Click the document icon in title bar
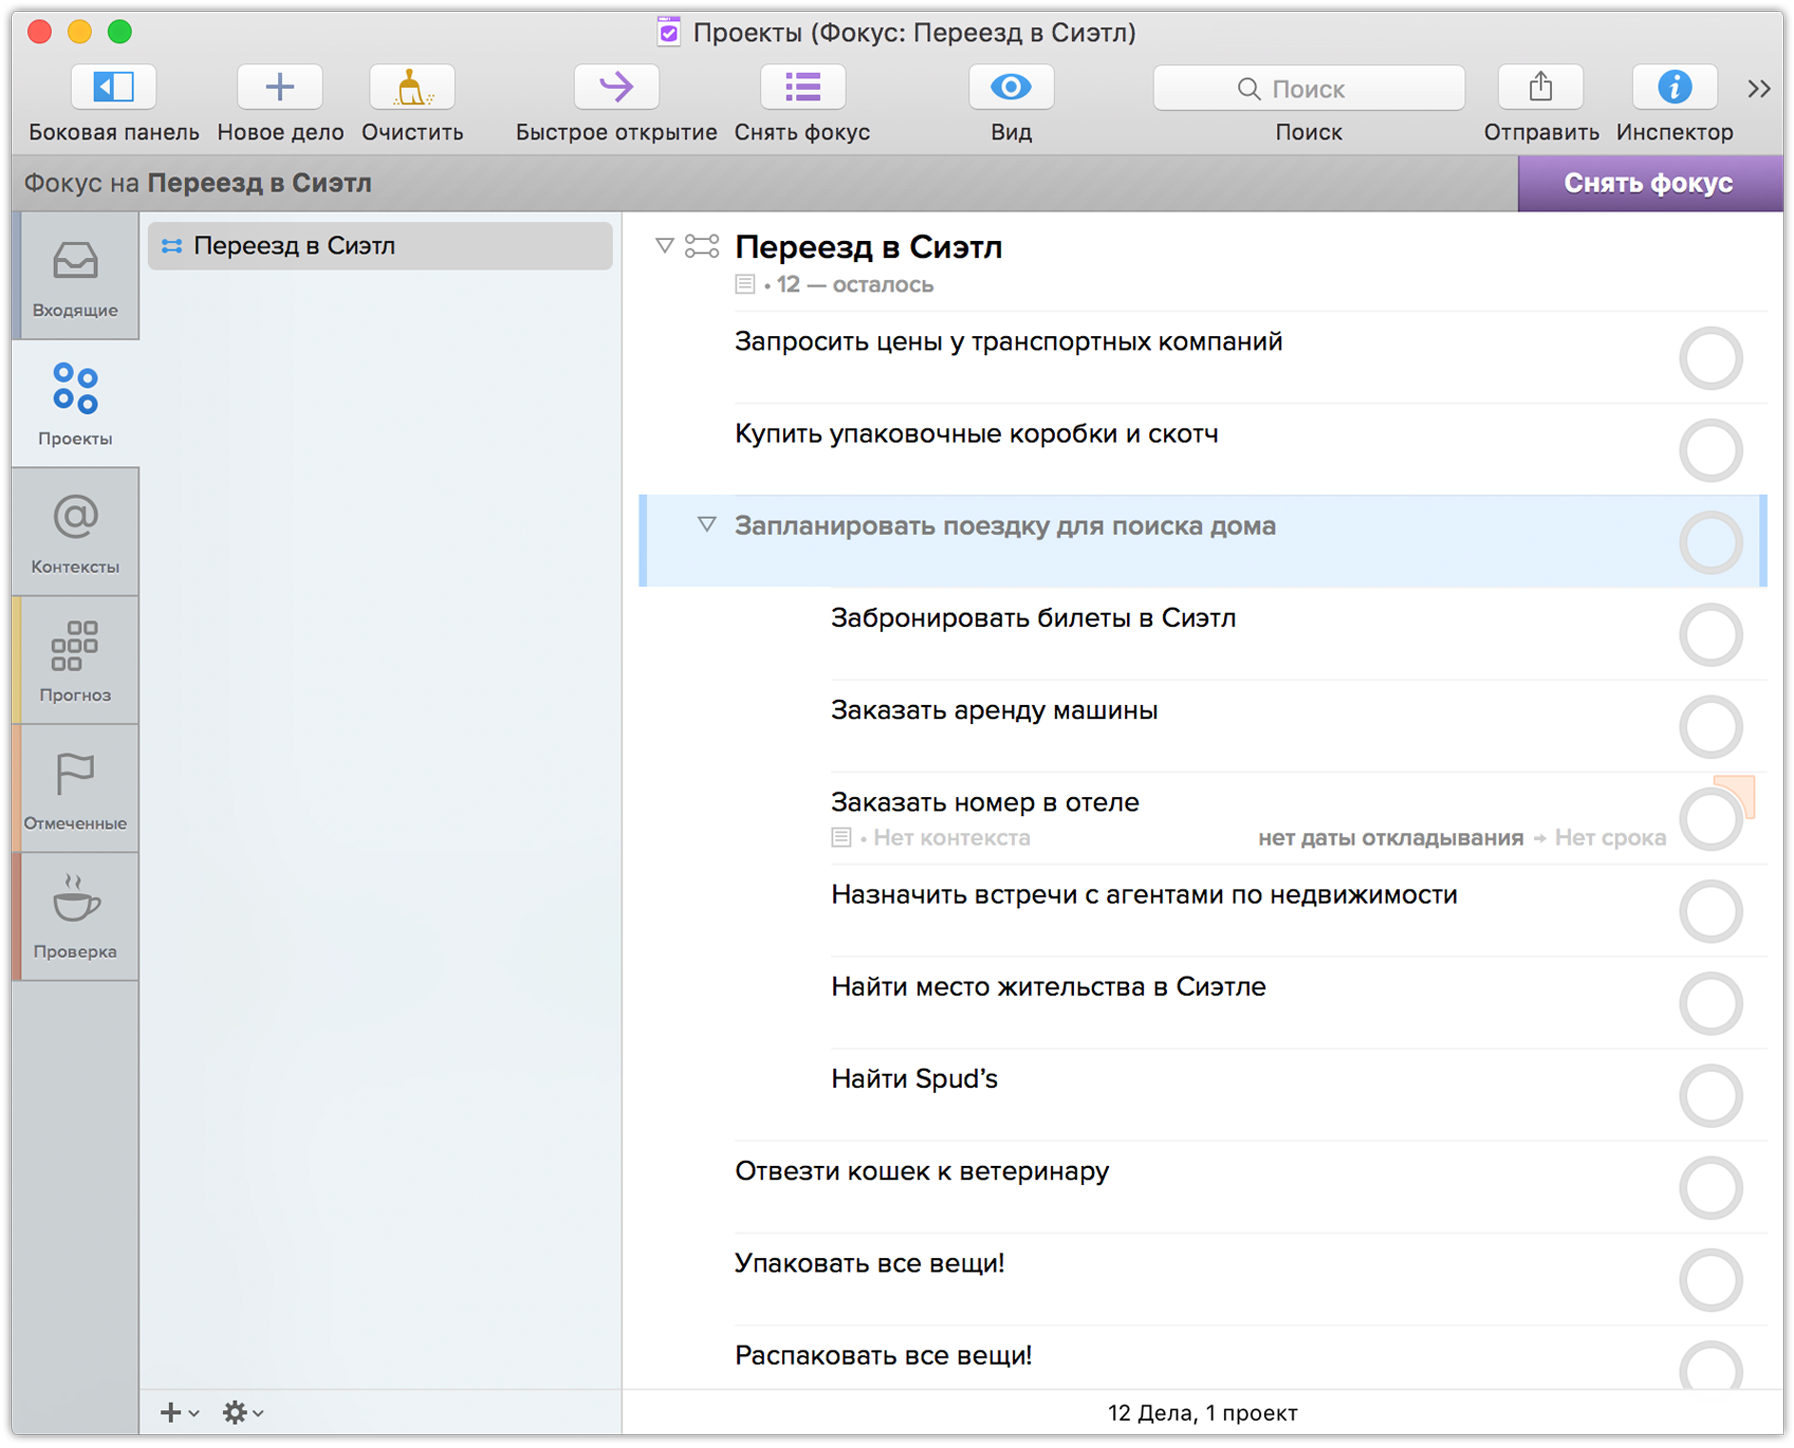 [669, 32]
